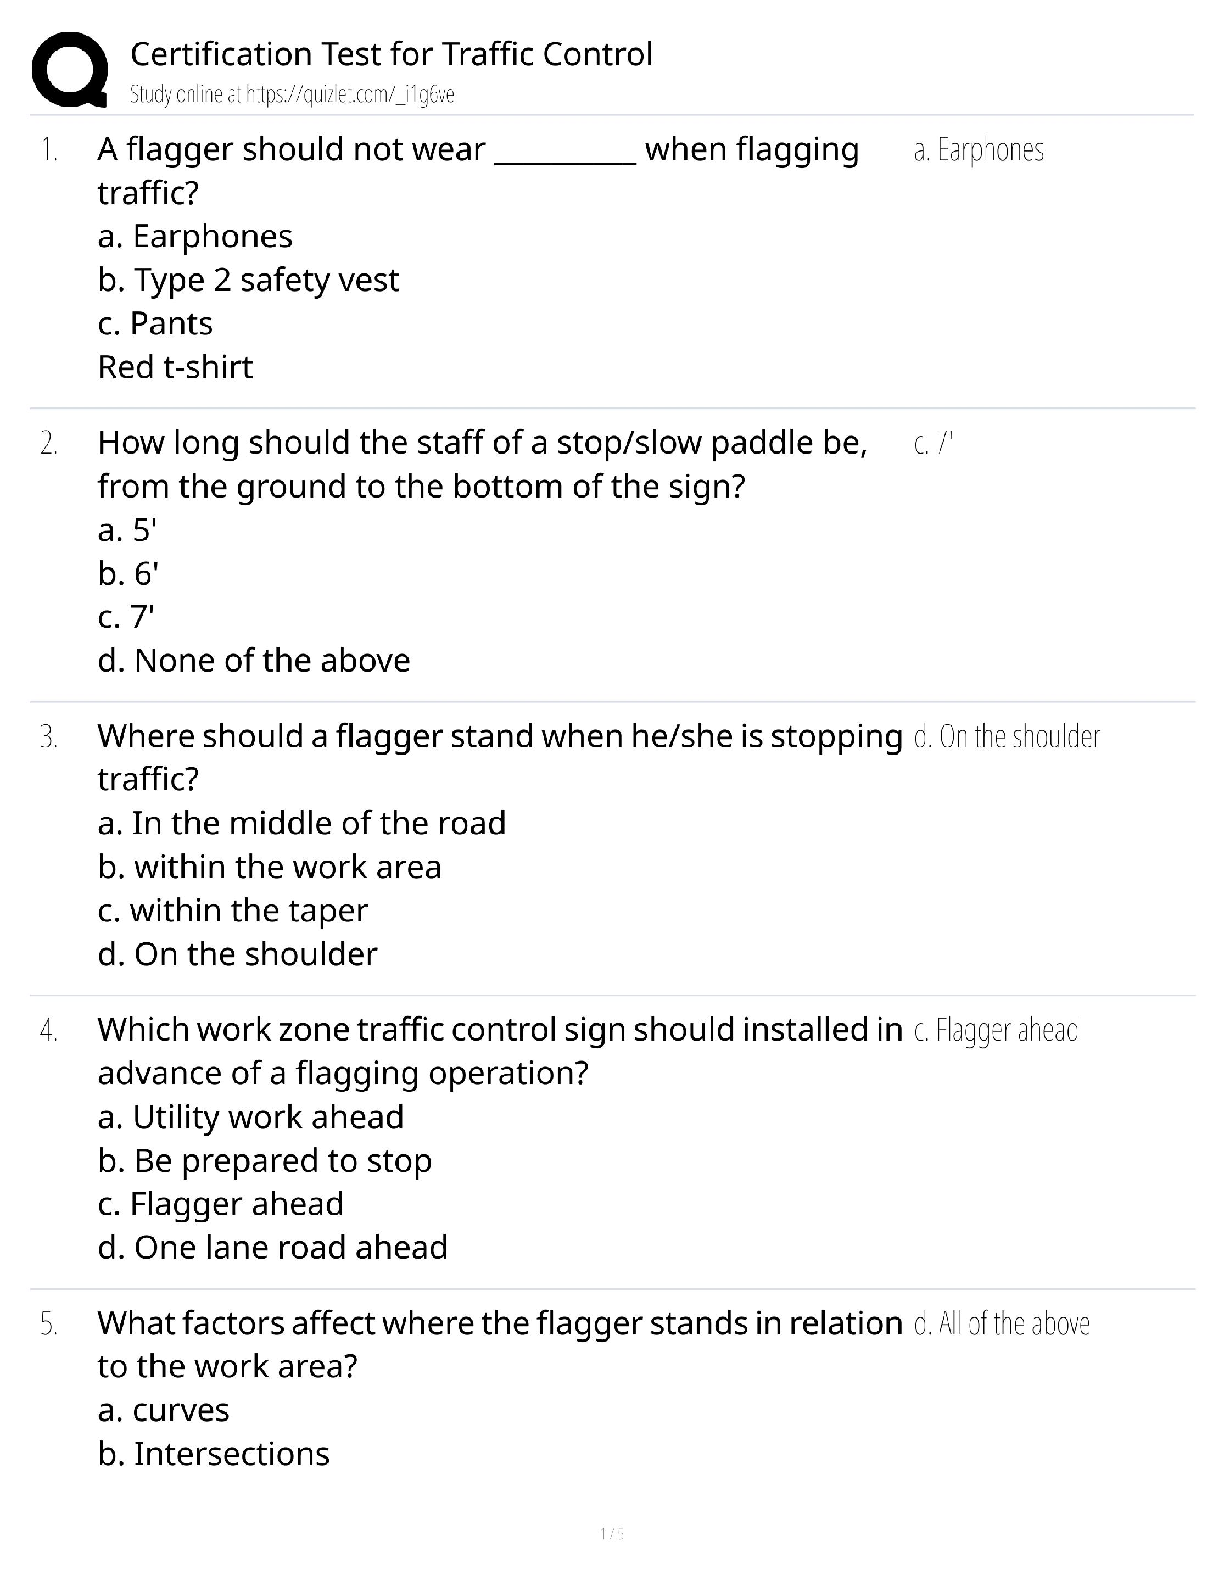Screen dimensions: 1224x1584
Task: Click the answer key 'd. All of the above'
Action: tap(1002, 1324)
